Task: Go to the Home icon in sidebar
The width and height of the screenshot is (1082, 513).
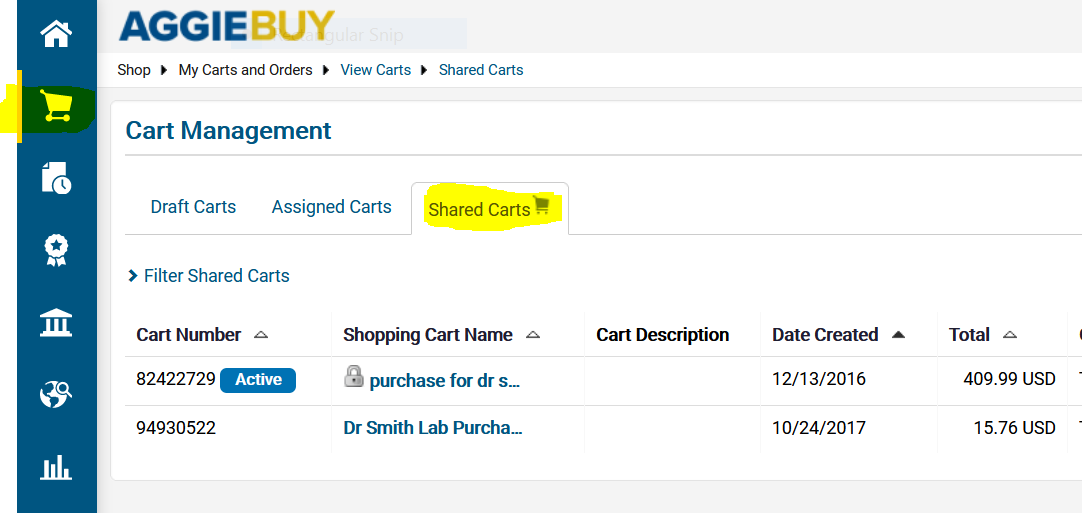Action: 57,34
